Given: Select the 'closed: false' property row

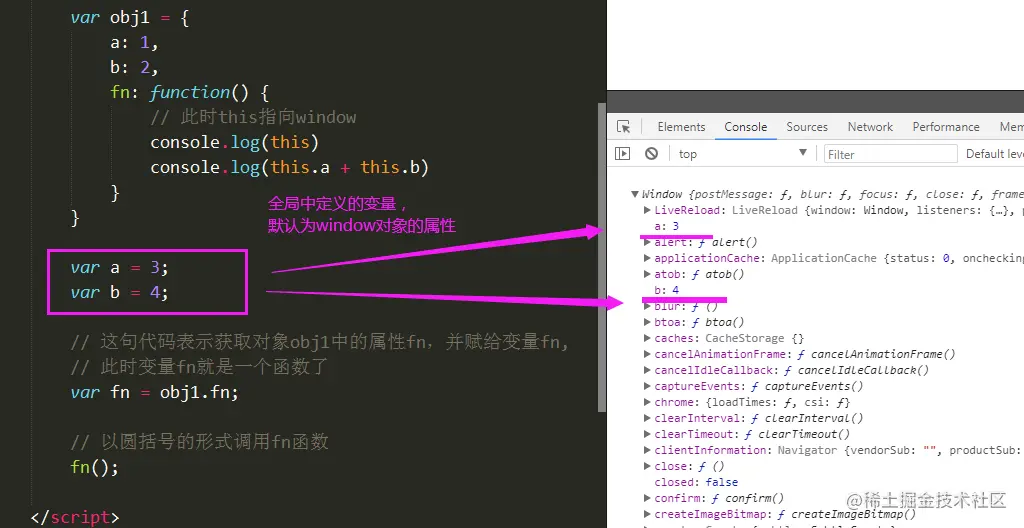Looking at the screenshot, I should tap(696, 482).
